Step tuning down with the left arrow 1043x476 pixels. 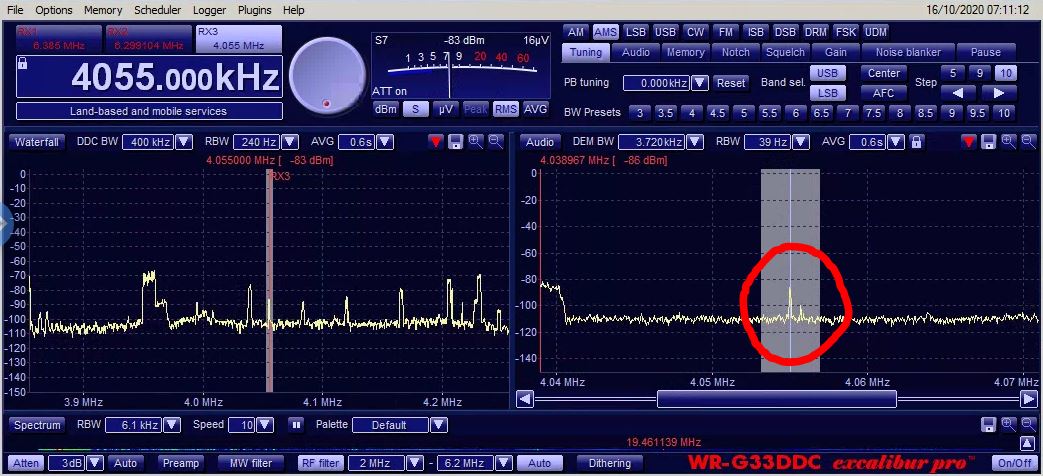coord(958,93)
